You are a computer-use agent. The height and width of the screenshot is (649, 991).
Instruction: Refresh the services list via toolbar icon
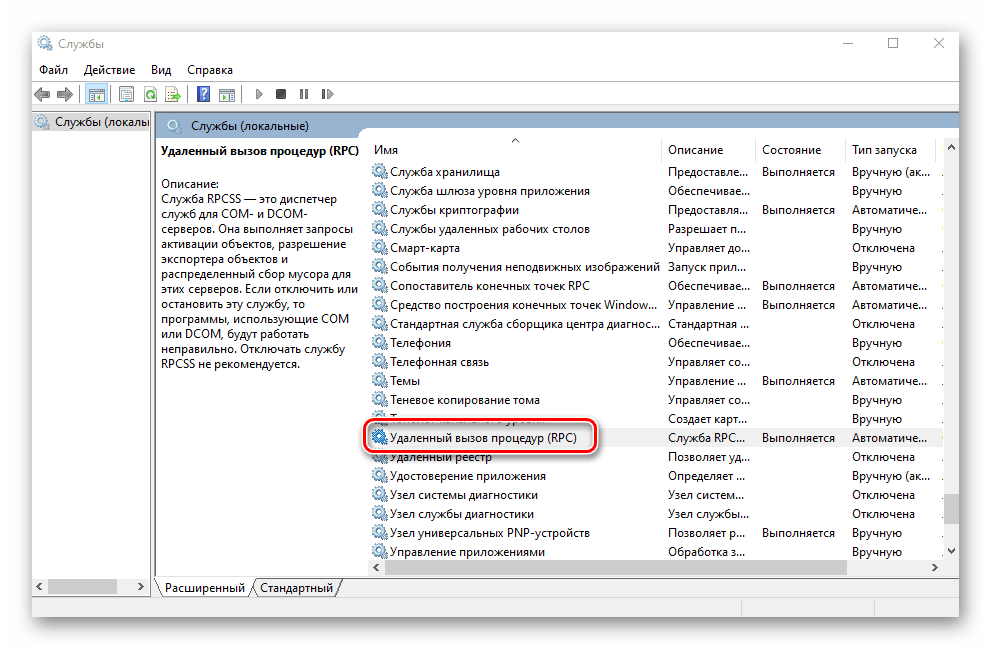(x=150, y=95)
